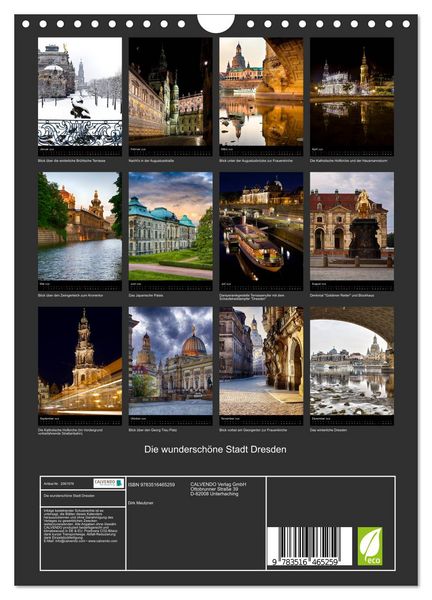Viewport: 432px width, 600px height.
Task: Click caption 'Blick unter der Augustusbrücke zur Frauenkirche'
Action: click(256, 161)
